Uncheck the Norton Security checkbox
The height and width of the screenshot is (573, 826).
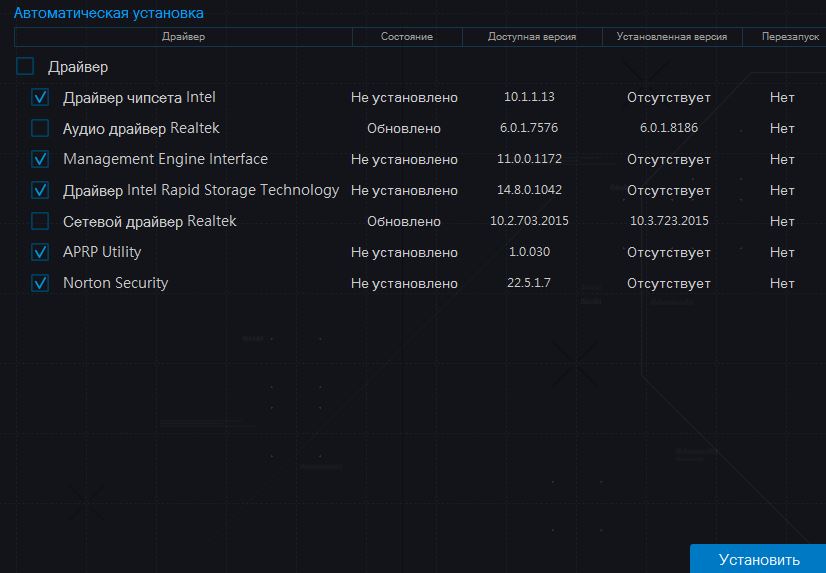(40, 283)
